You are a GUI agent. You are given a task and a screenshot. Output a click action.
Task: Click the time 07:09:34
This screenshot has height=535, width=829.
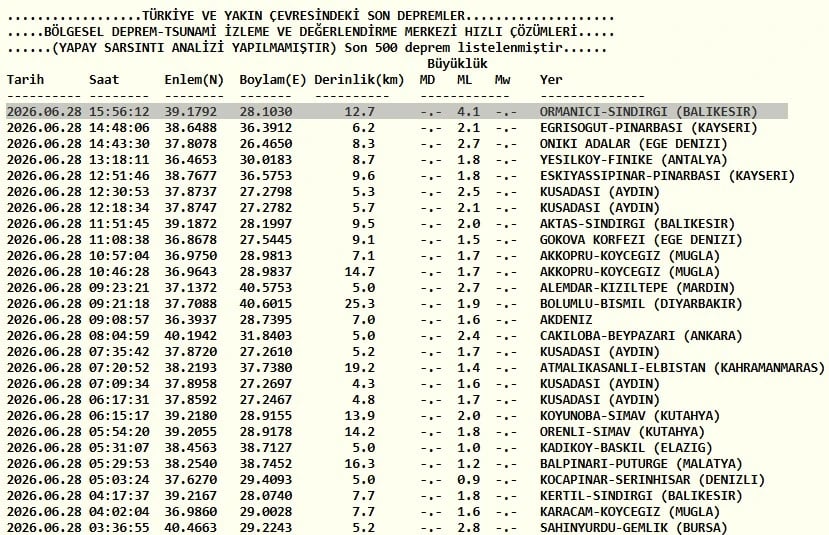[x=119, y=384]
